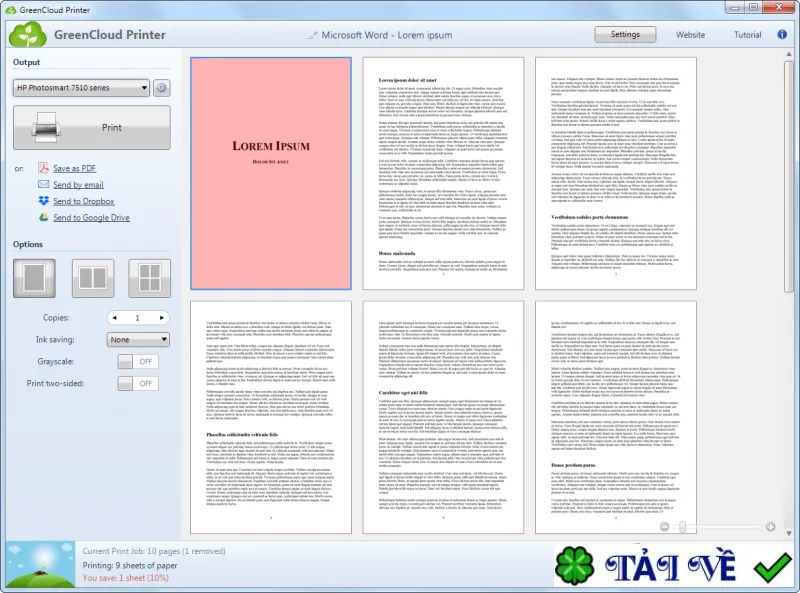Click the Dropbox icon
The height and width of the screenshot is (593, 800).
[43, 201]
